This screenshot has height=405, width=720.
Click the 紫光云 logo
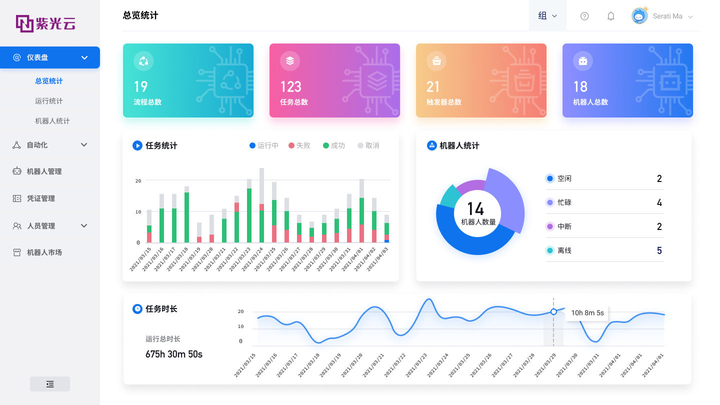pos(43,20)
